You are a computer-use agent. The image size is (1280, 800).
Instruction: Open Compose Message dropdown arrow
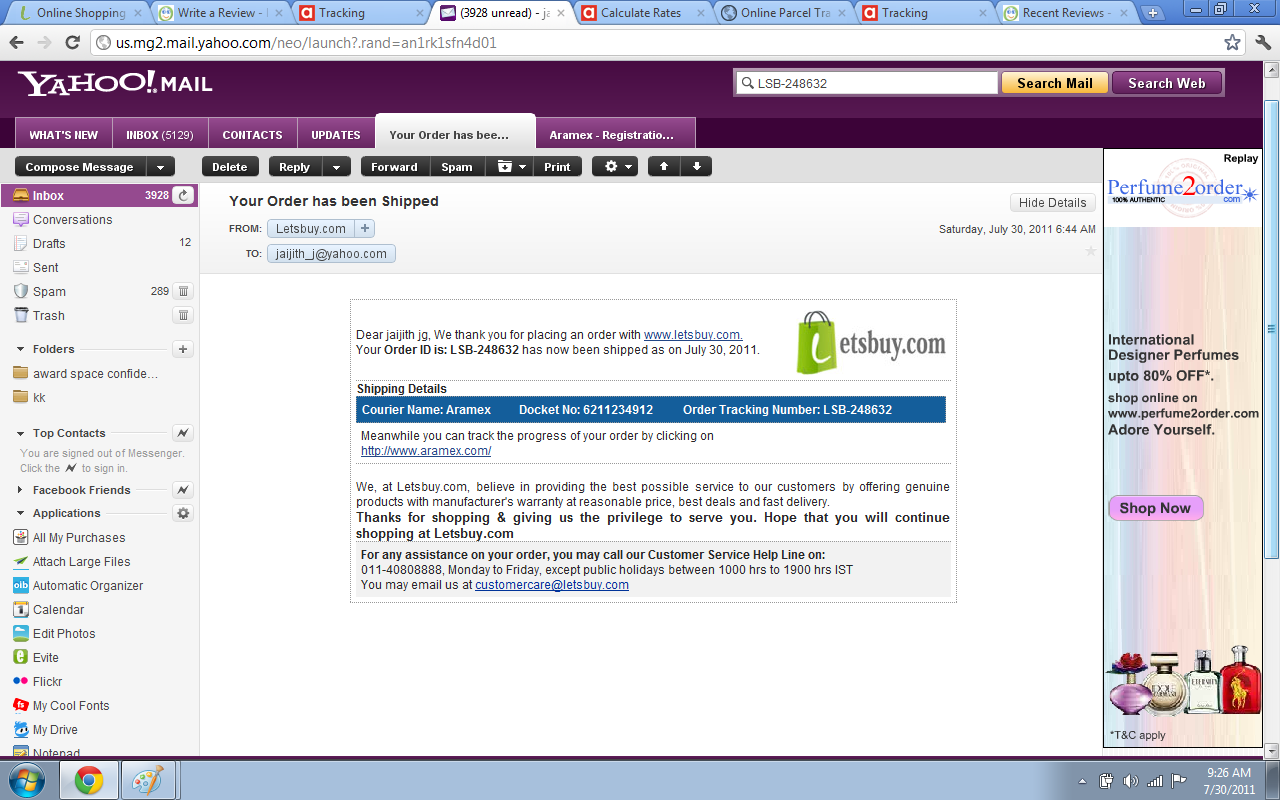(x=160, y=167)
